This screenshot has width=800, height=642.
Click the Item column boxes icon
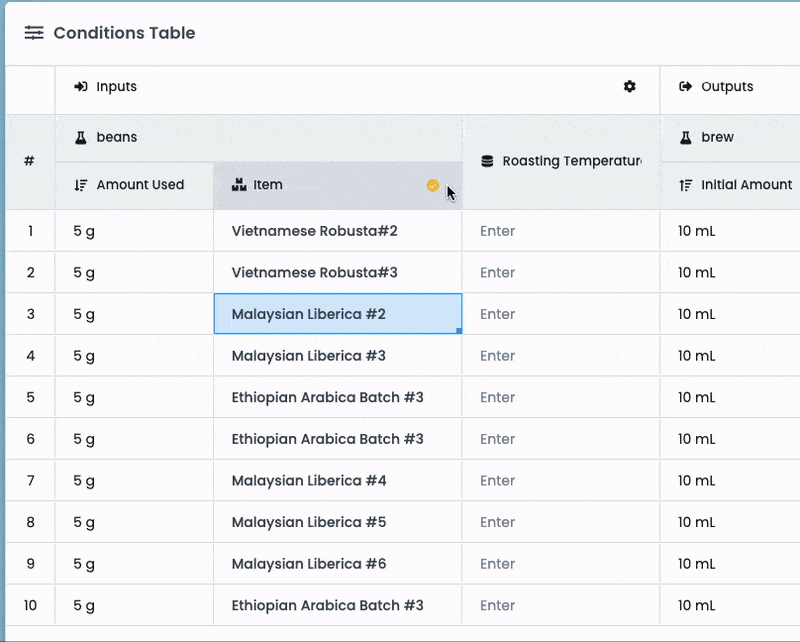(238, 185)
